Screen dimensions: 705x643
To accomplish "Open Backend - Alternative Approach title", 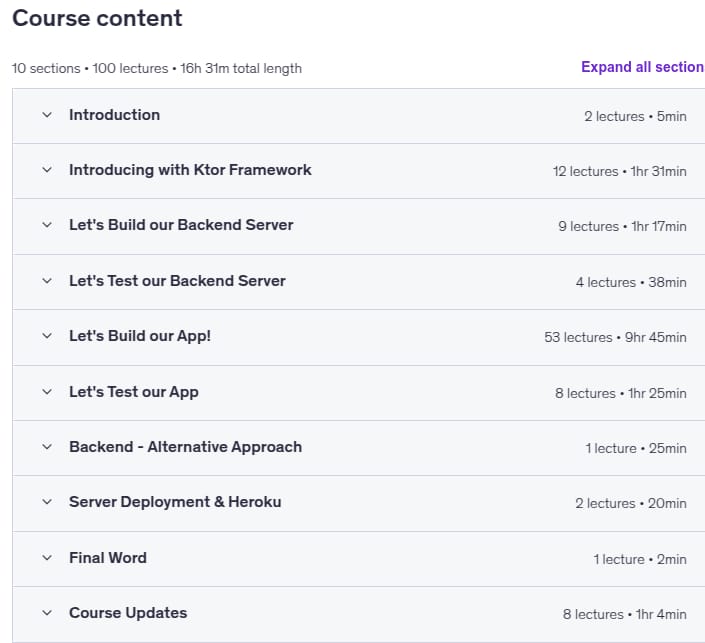I will pyautogui.click(x=185, y=447).
